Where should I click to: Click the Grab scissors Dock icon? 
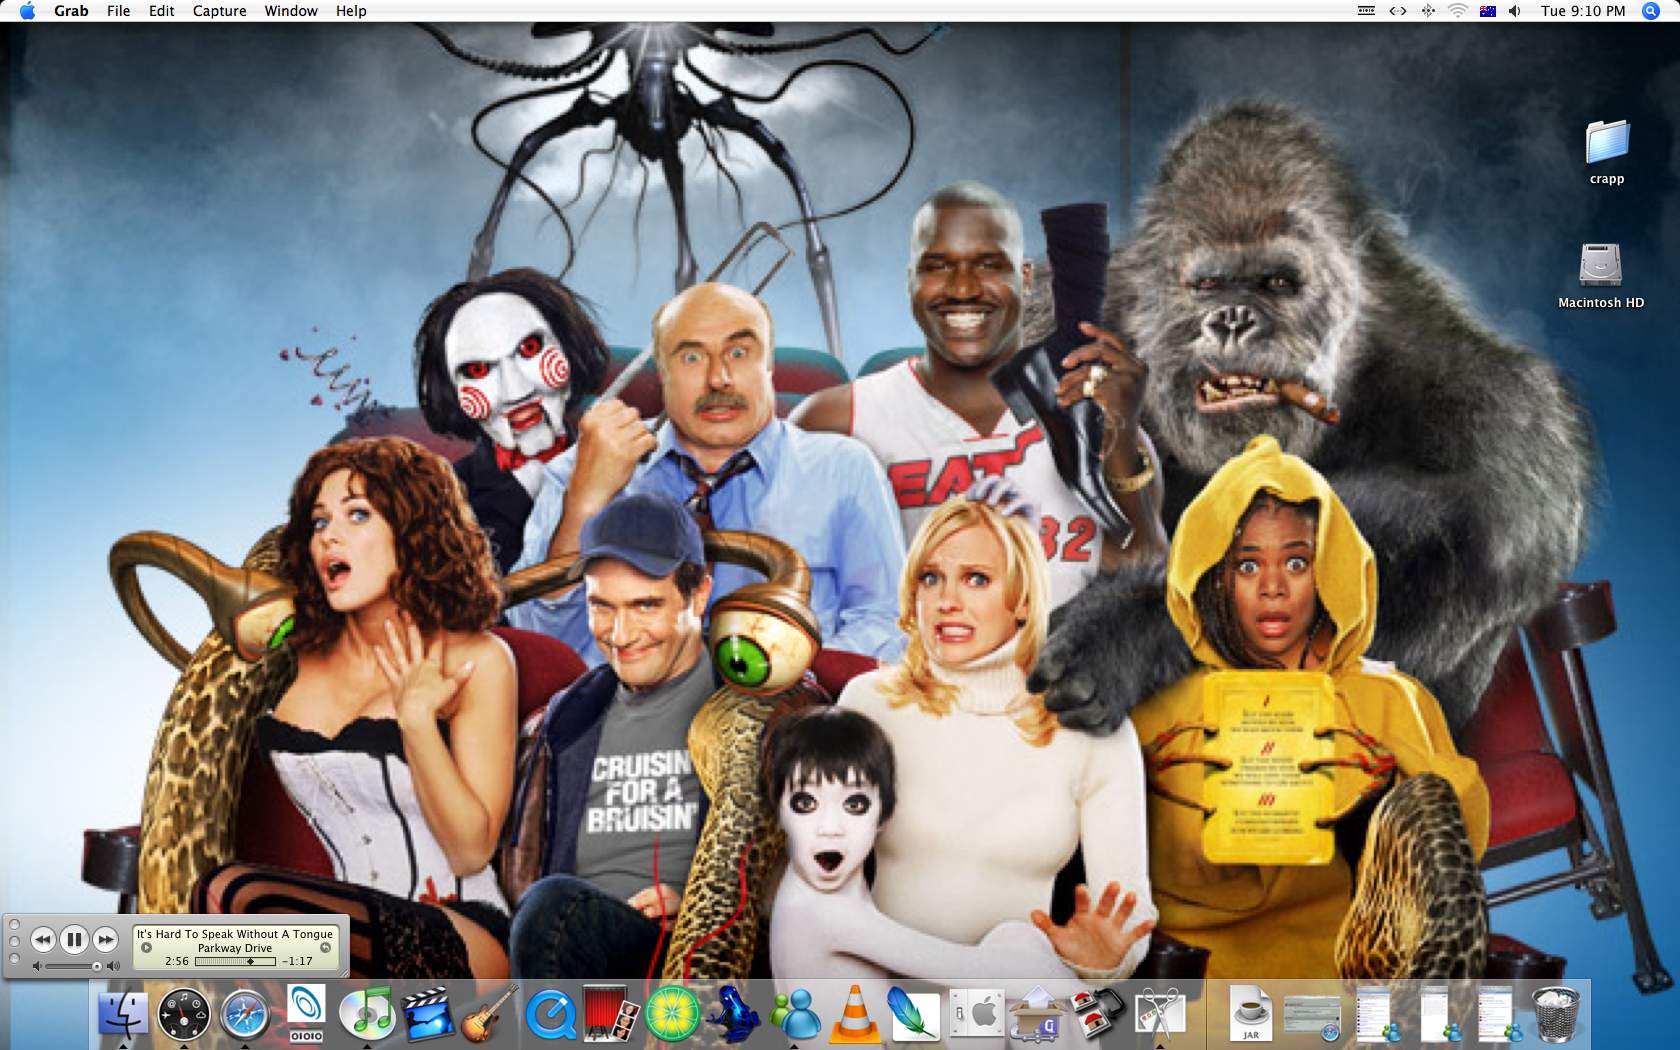point(1160,1013)
